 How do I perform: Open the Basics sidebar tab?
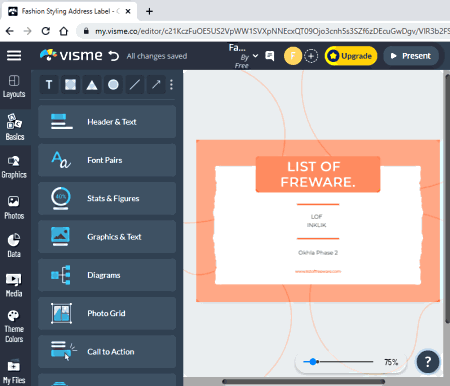click(15, 127)
